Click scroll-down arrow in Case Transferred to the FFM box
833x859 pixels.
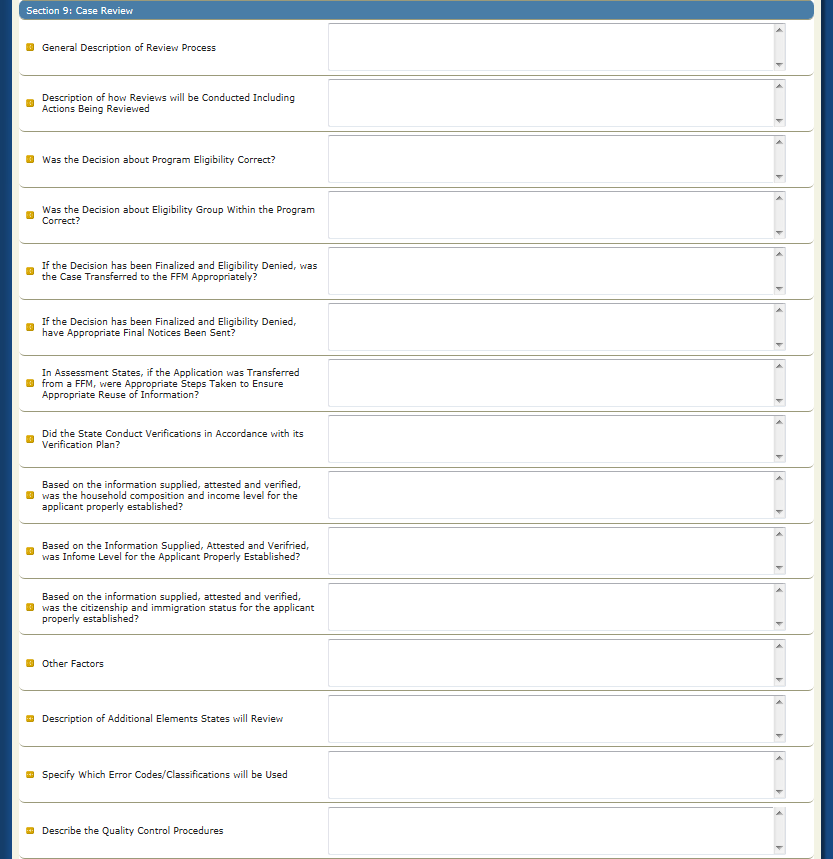[x=779, y=289]
